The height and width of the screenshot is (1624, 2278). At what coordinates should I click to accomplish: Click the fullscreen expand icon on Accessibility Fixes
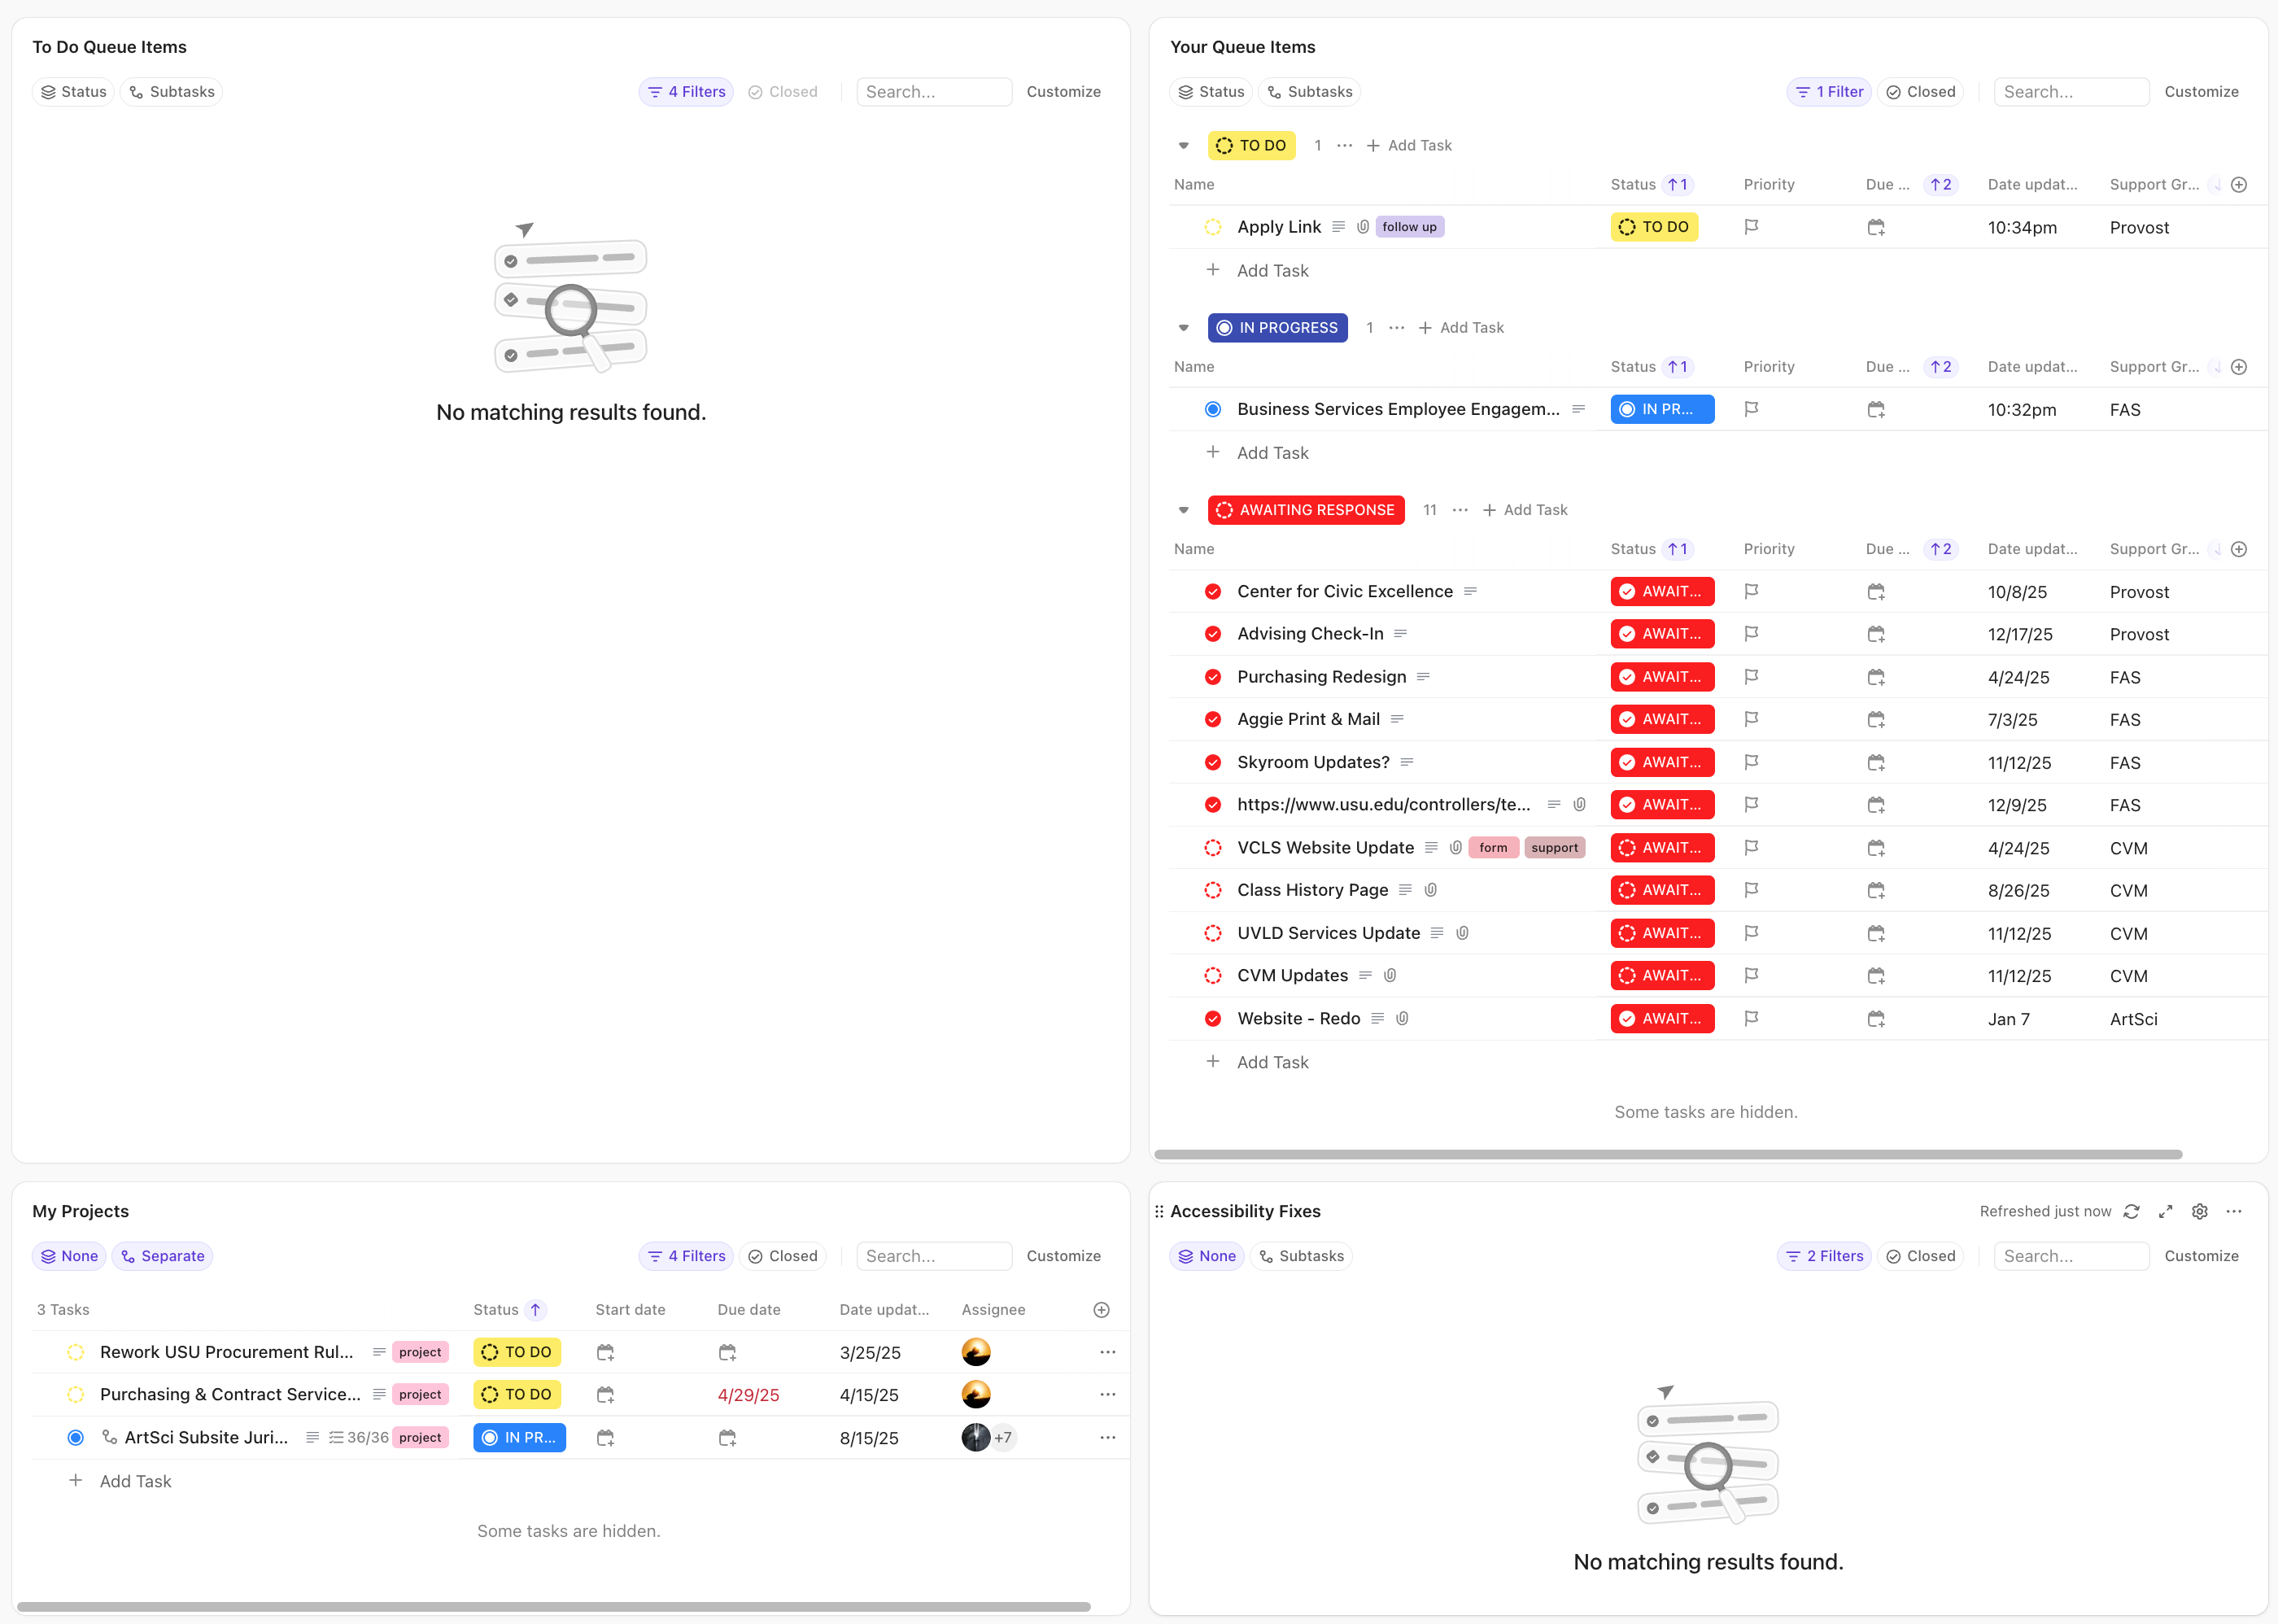pos(2165,1211)
